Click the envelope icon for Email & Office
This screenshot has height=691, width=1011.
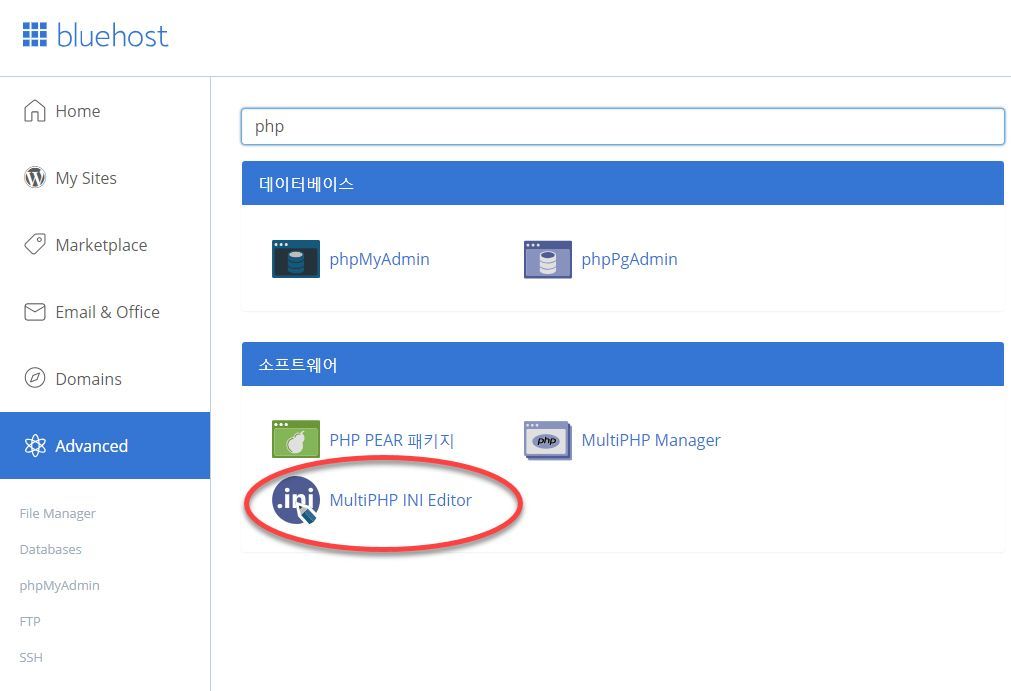pyautogui.click(x=35, y=311)
